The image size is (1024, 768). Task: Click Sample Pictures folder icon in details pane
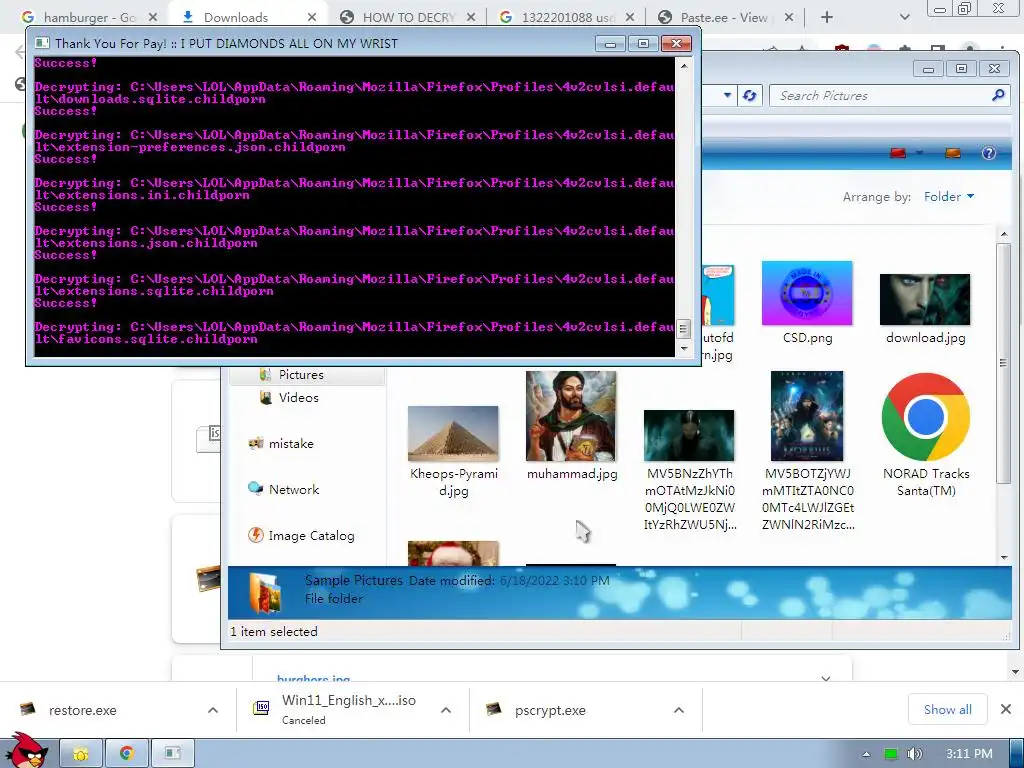[266, 593]
